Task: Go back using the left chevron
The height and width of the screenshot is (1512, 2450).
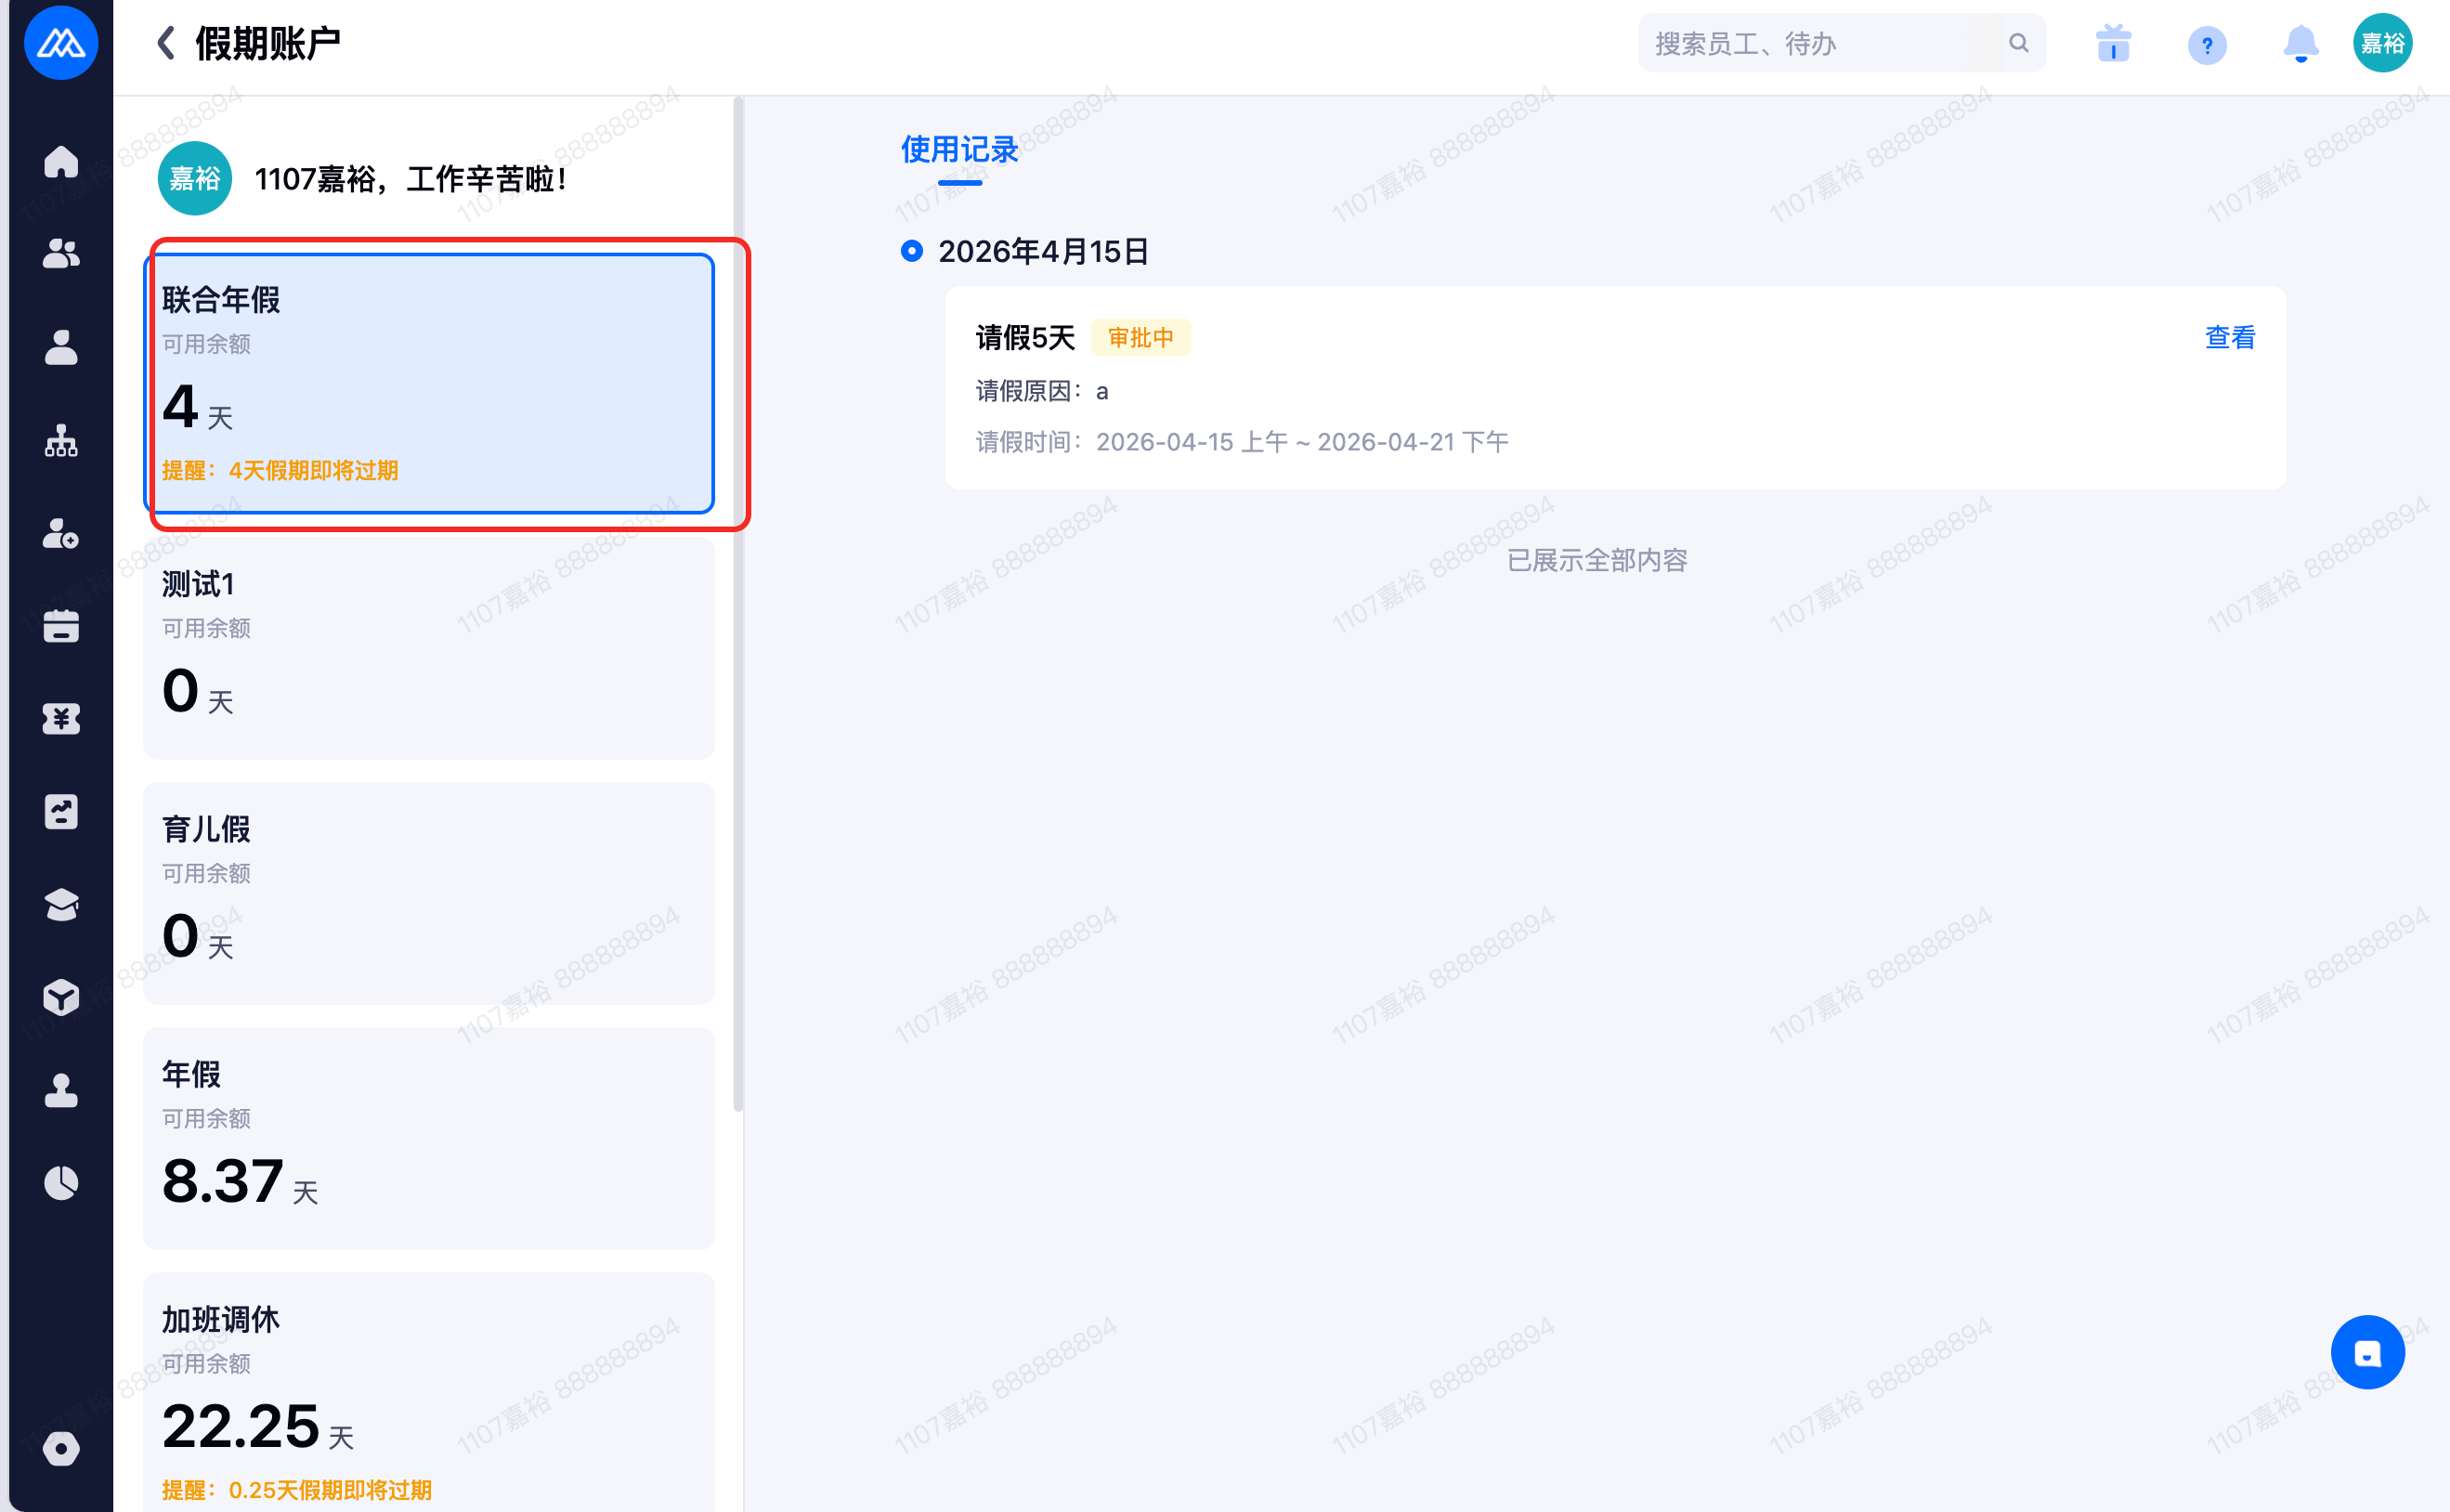Action: click(x=166, y=43)
